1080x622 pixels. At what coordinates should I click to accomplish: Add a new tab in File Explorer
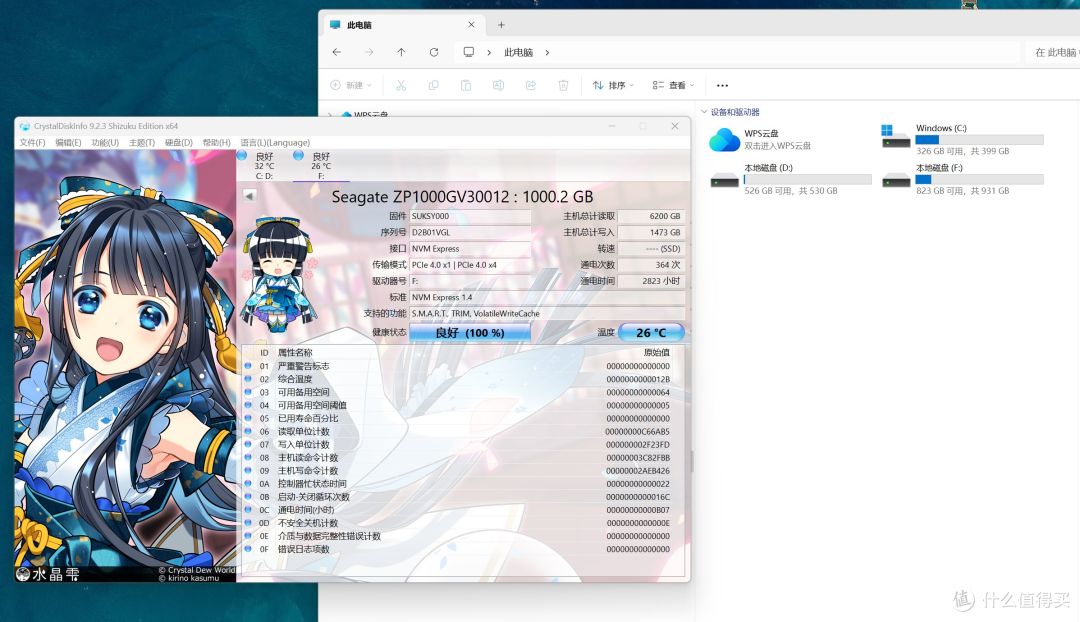coord(501,25)
